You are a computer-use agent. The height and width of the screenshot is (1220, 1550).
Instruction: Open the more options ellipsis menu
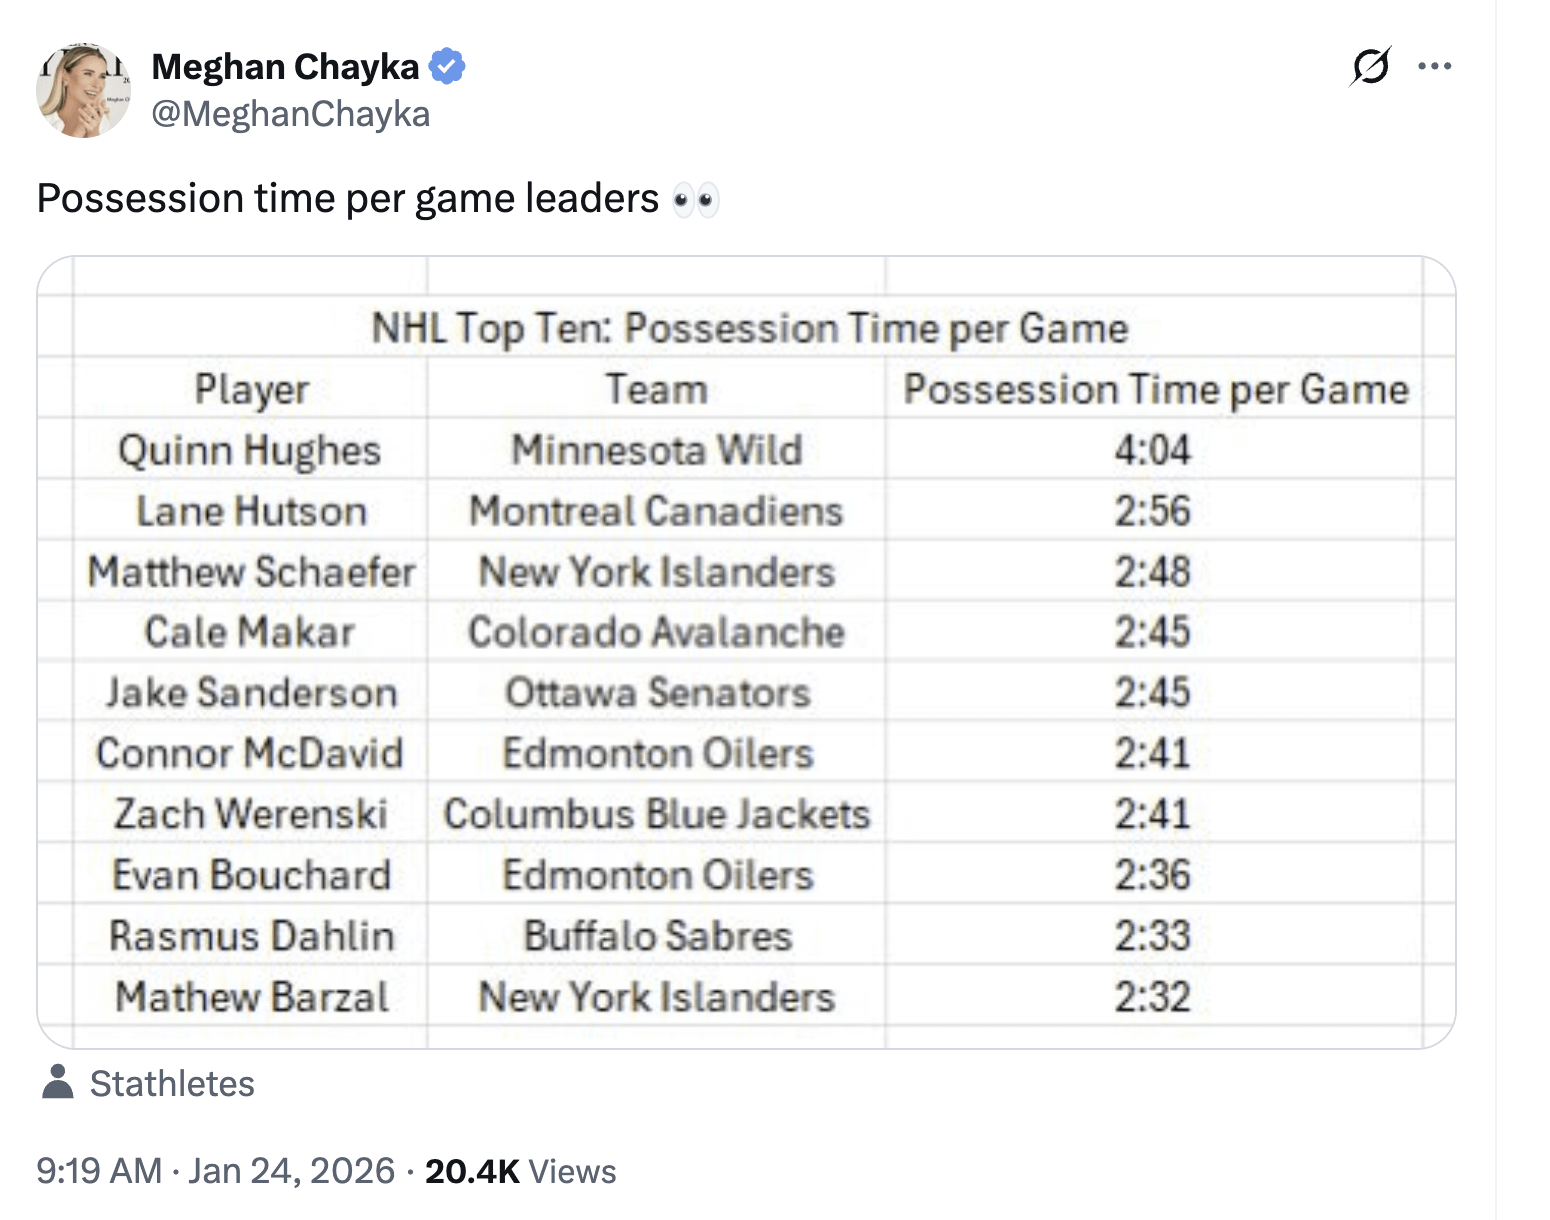1434,67
